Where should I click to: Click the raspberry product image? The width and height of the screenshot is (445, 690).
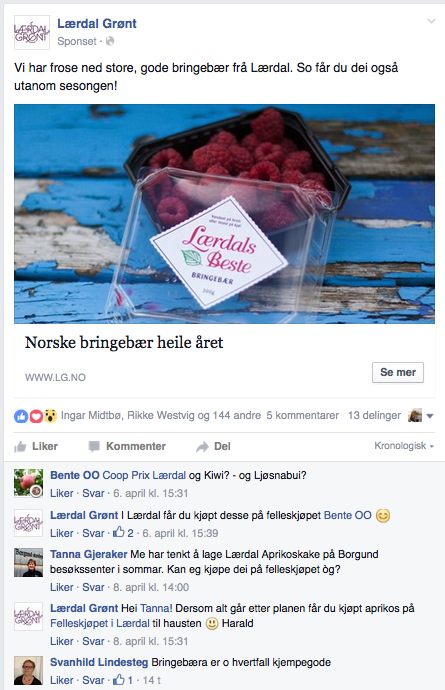pyautogui.click(x=224, y=214)
